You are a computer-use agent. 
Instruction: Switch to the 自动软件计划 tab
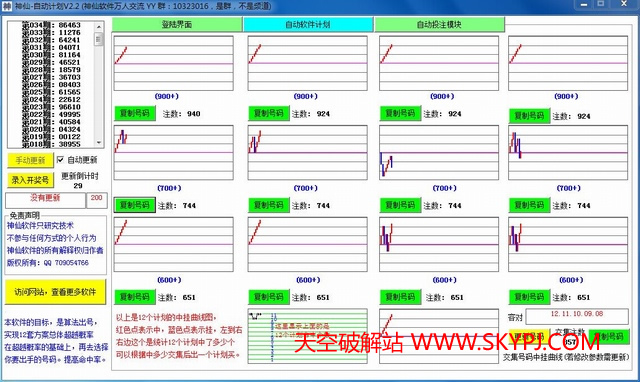[308, 24]
